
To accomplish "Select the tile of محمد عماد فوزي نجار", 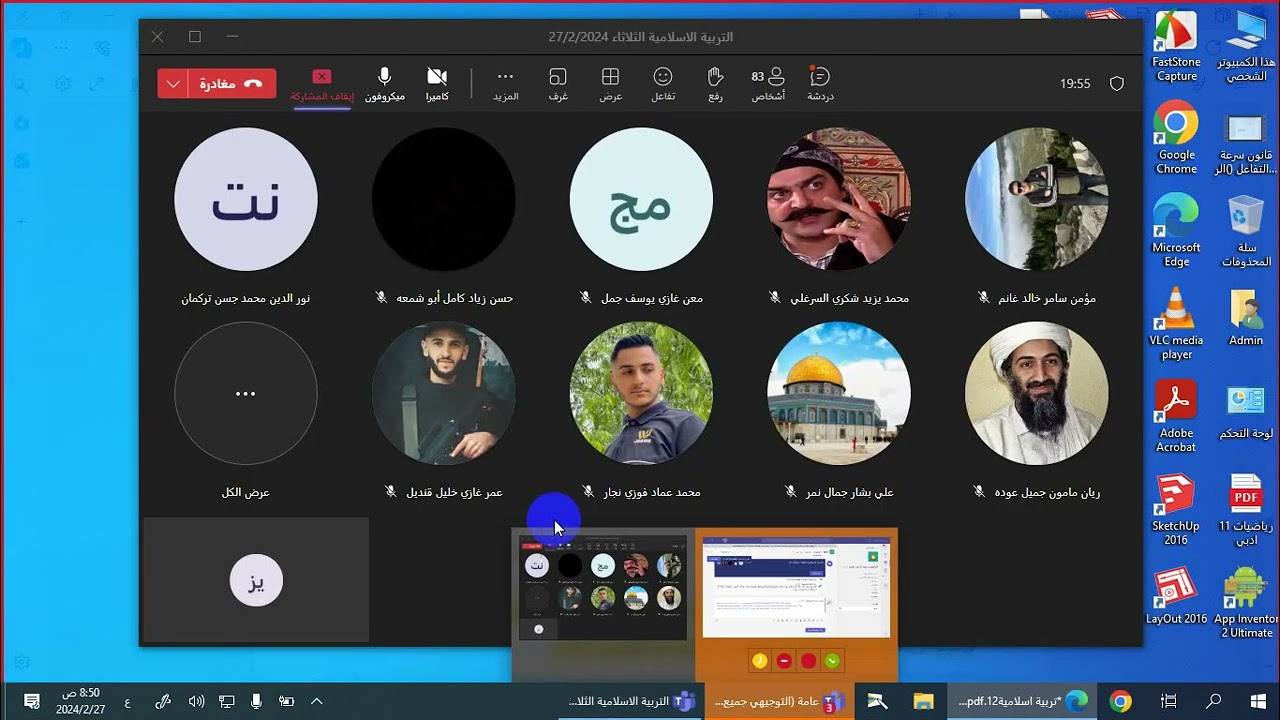I will point(641,393).
